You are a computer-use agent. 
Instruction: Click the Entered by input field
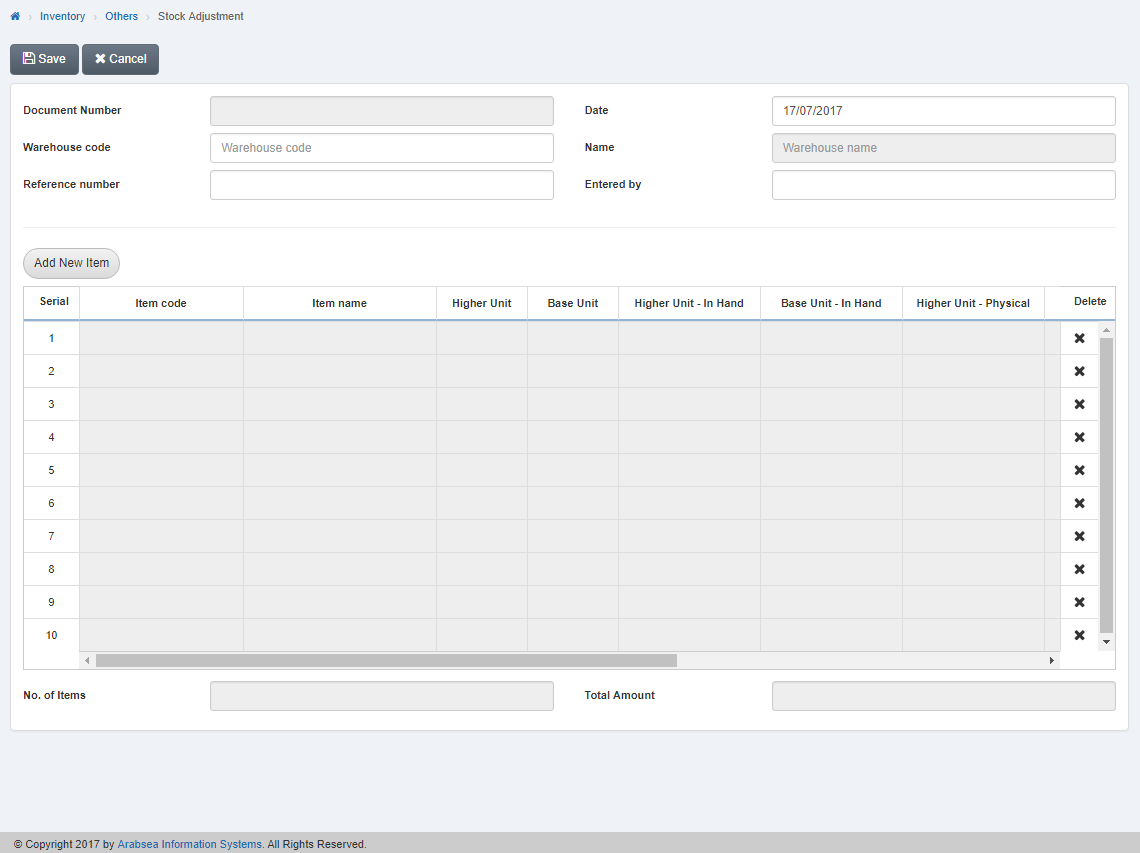943,184
